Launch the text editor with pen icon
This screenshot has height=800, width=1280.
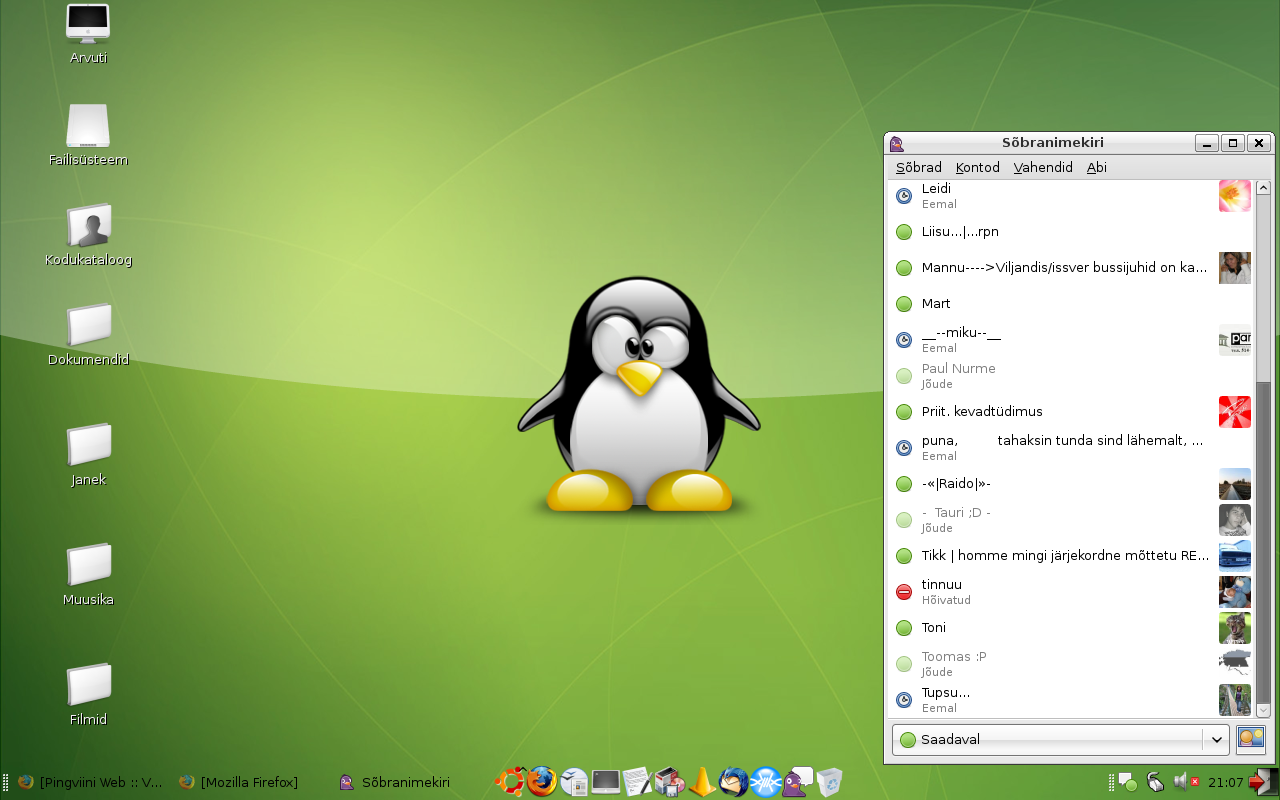pos(638,782)
